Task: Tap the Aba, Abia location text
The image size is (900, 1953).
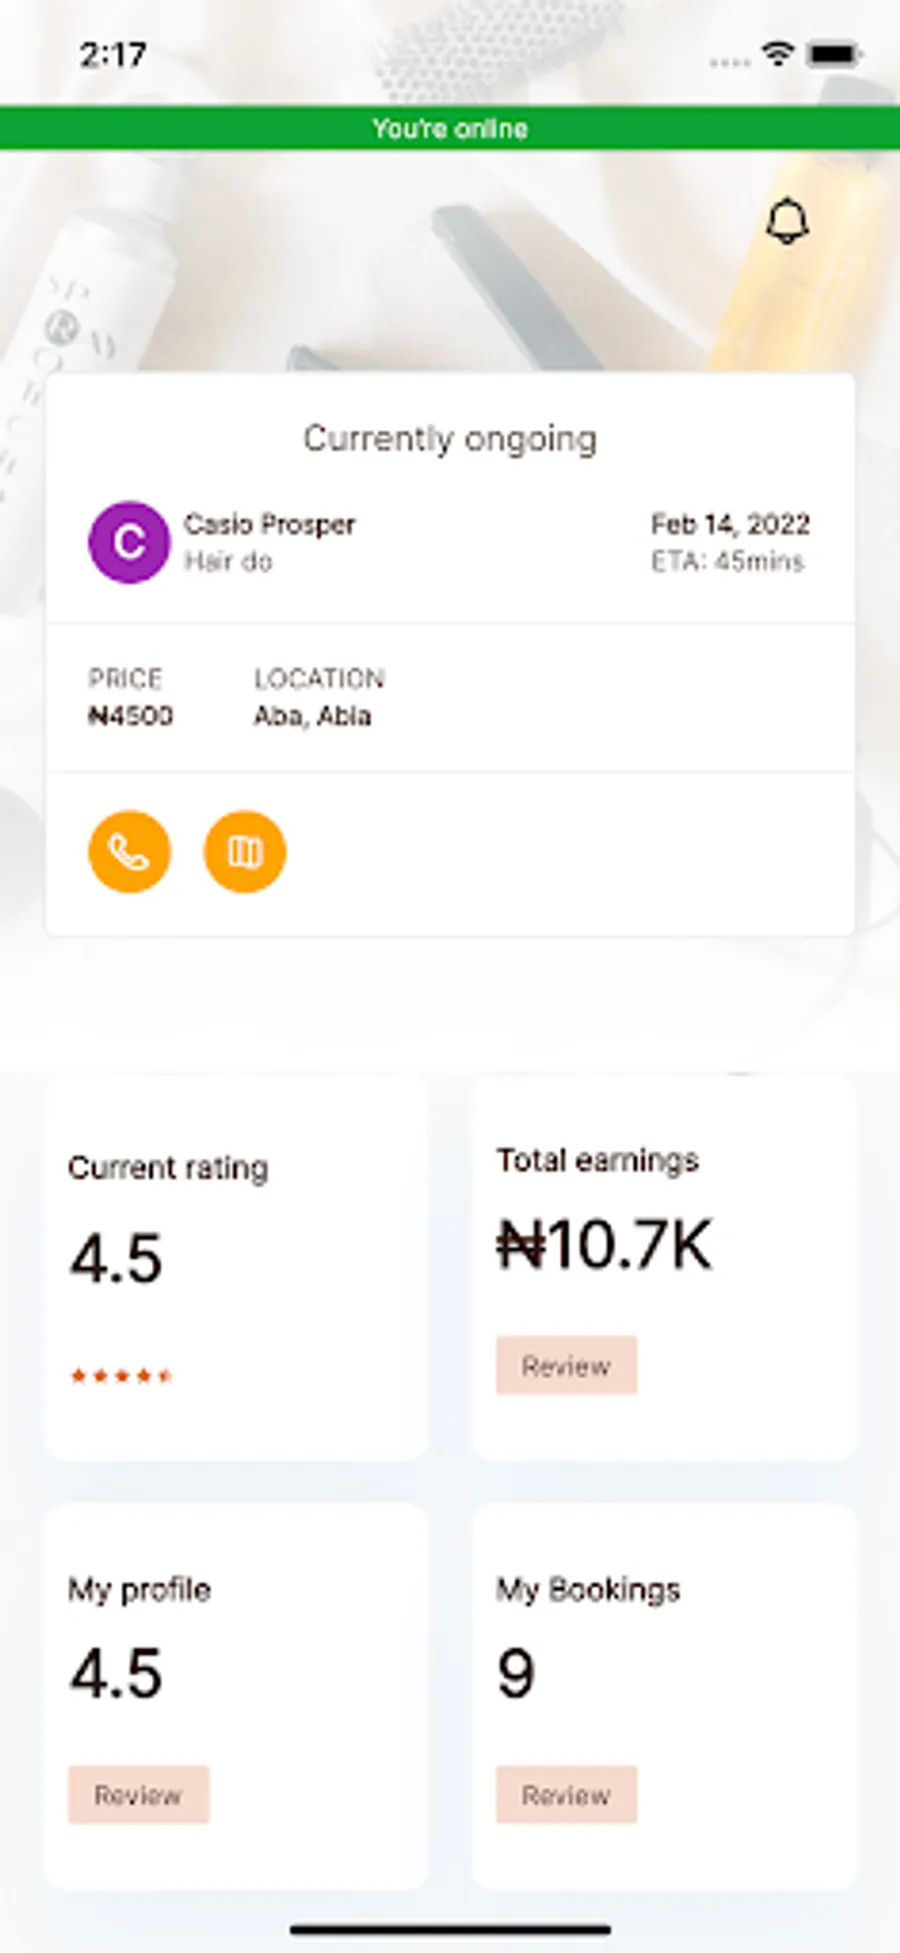Action: [x=312, y=716]
